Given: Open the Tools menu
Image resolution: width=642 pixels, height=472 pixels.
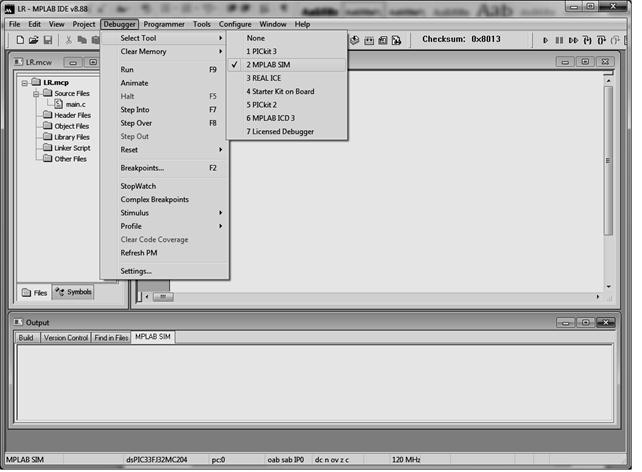Looking at the screenshot, I should coord(201,24).
